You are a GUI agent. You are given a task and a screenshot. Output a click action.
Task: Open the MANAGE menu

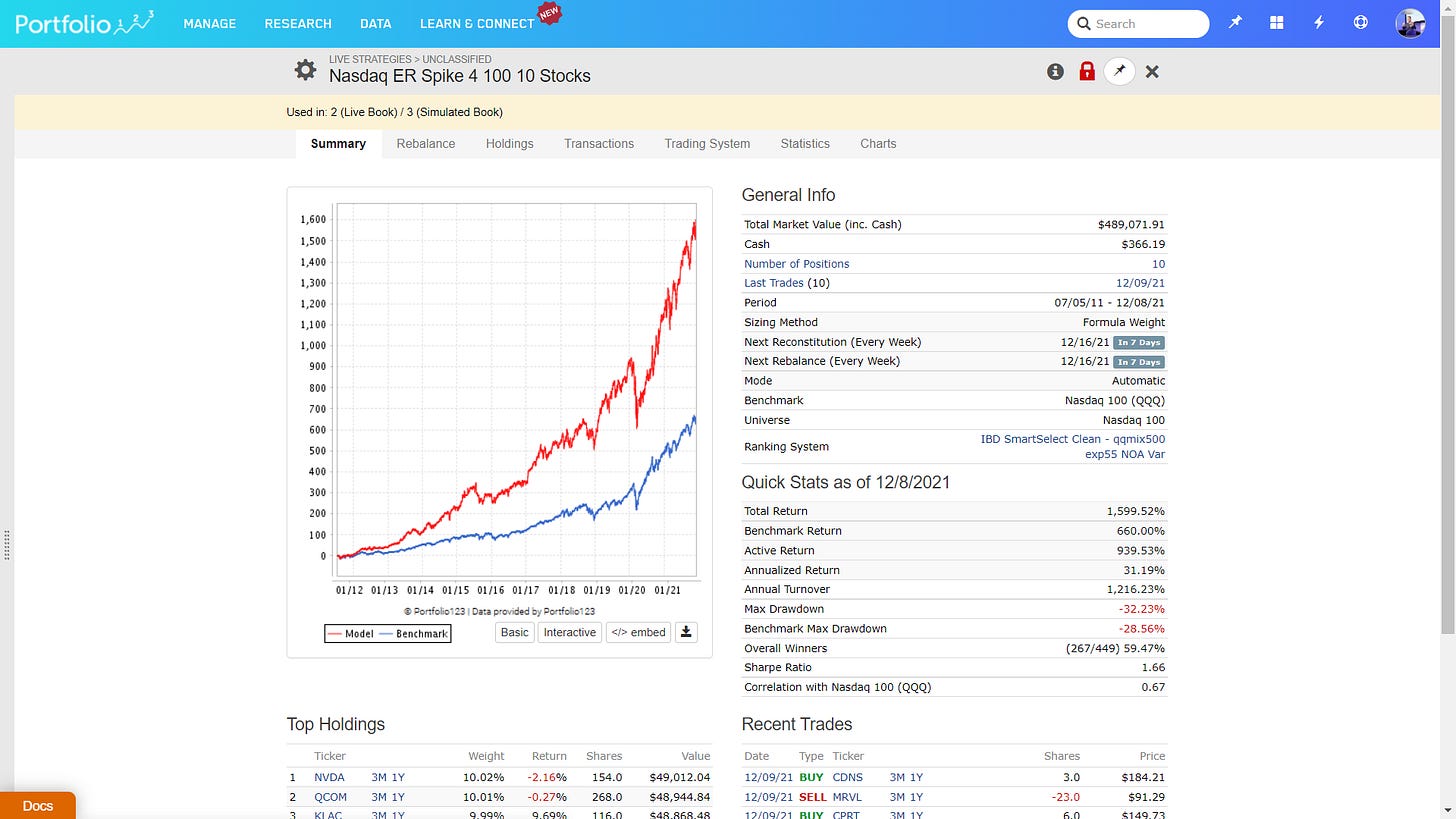(210, 23)
